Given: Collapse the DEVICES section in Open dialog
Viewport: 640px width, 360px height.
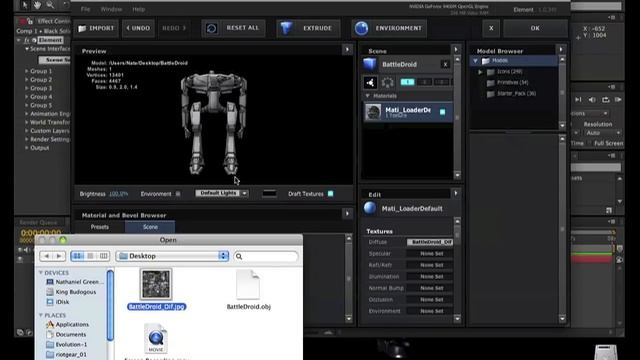Looking at the screenshot, I should pyautogui.click(x=41, y=273).
